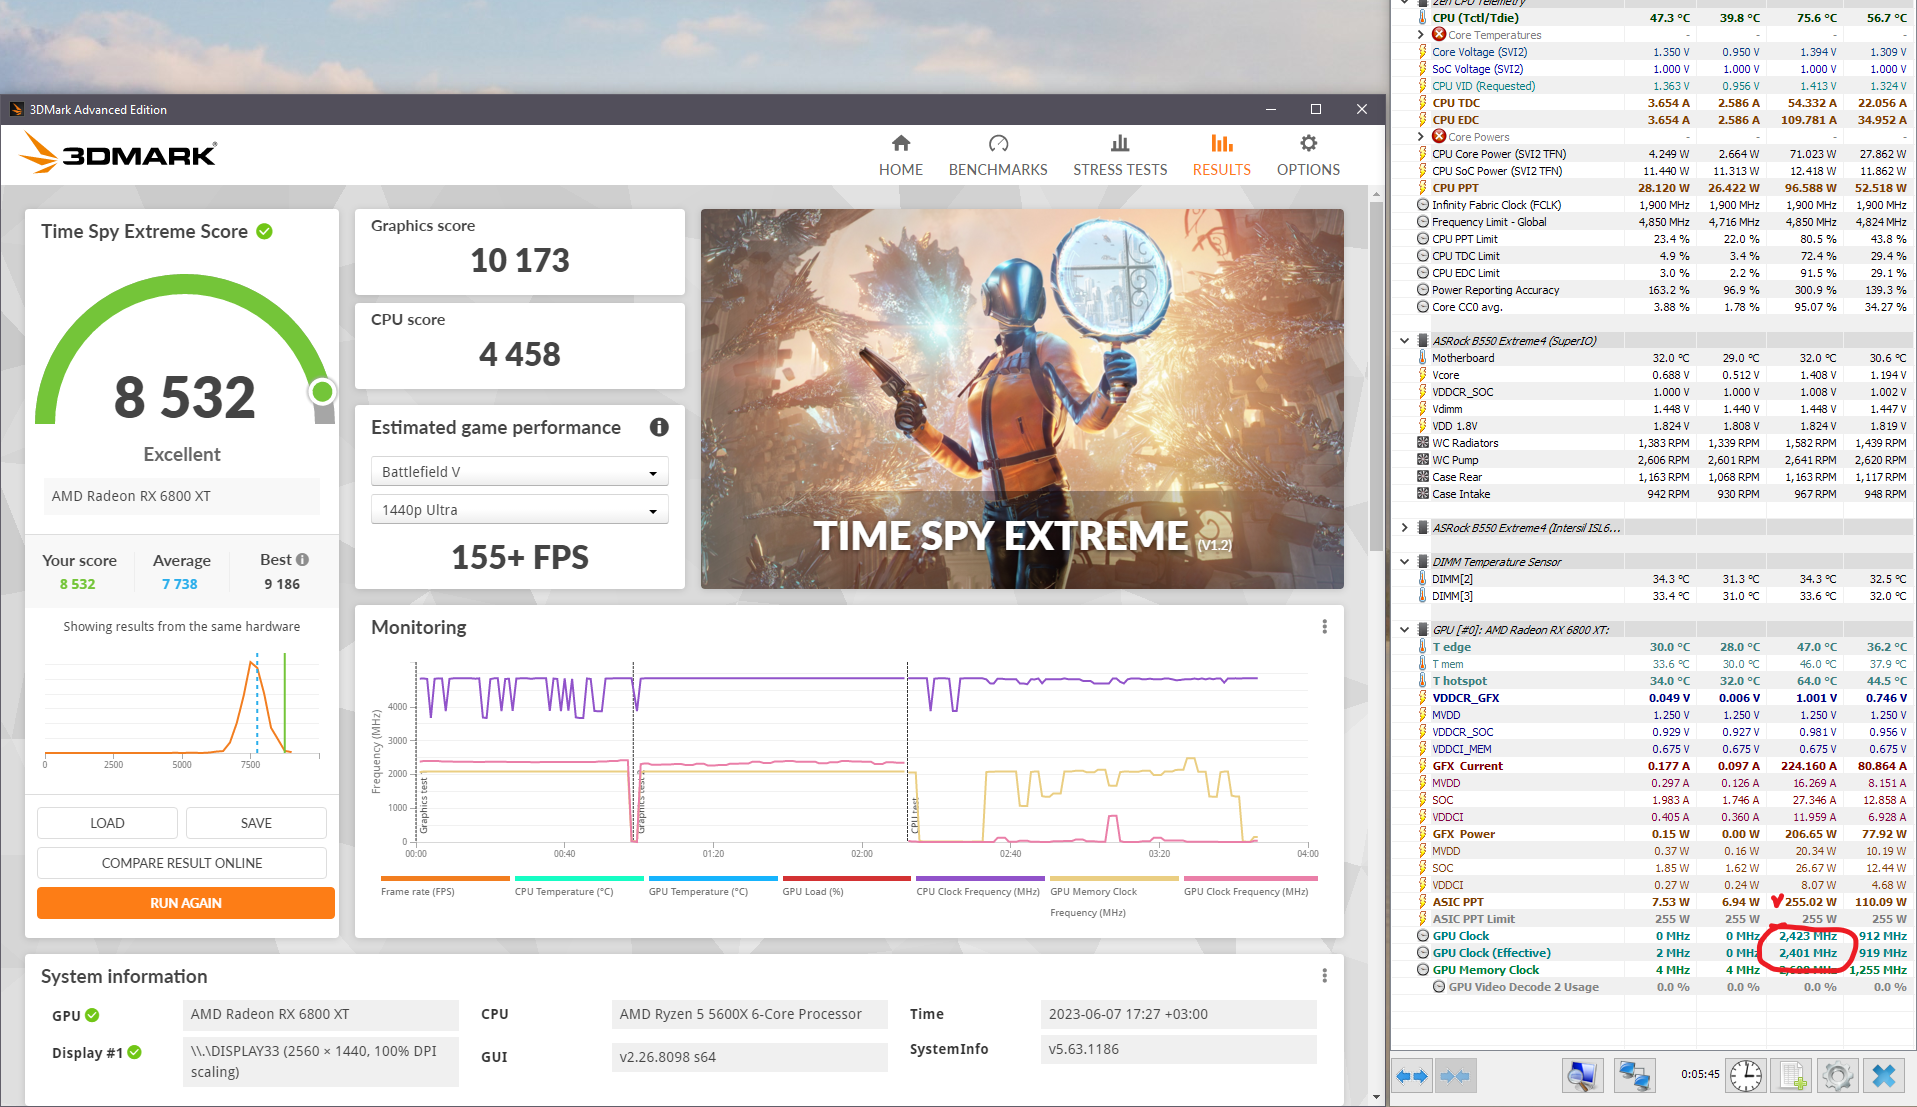This screenshot has height=1107, width=1917.
Task: Click the lightning icon beside GFX Power
Action: coord(1422,834)
